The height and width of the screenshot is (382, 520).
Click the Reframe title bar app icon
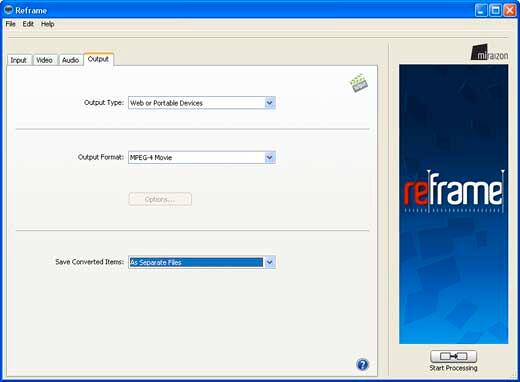coord(8,10)
